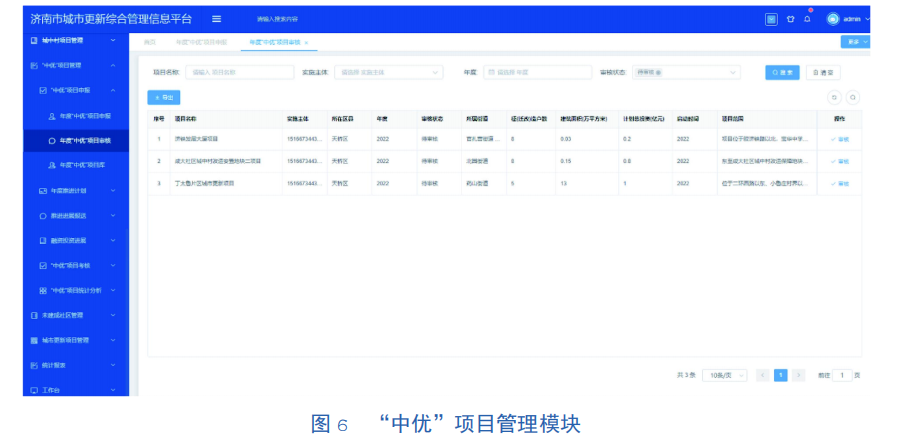The width and height of the screenshot is (906, 447).
Task: Open the 实施主体 dropdown
Action: click(388, 73)
